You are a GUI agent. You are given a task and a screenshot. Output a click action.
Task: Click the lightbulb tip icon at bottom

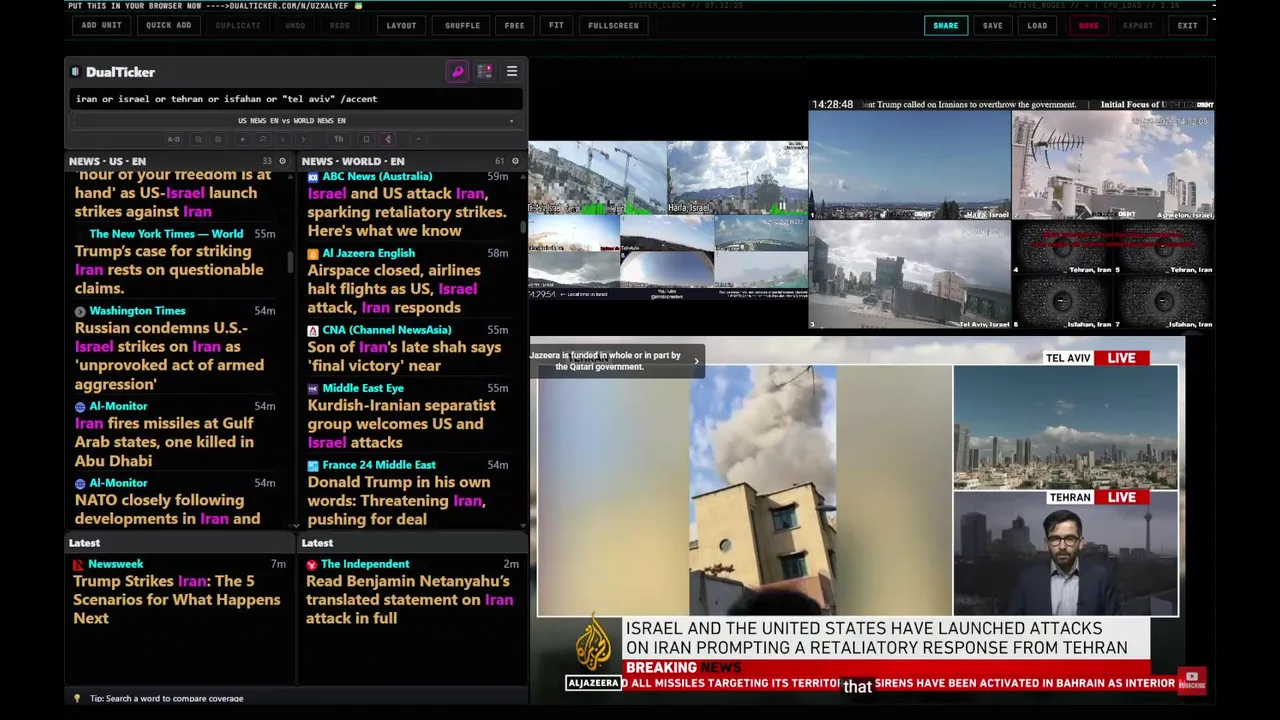click(77, 698)
